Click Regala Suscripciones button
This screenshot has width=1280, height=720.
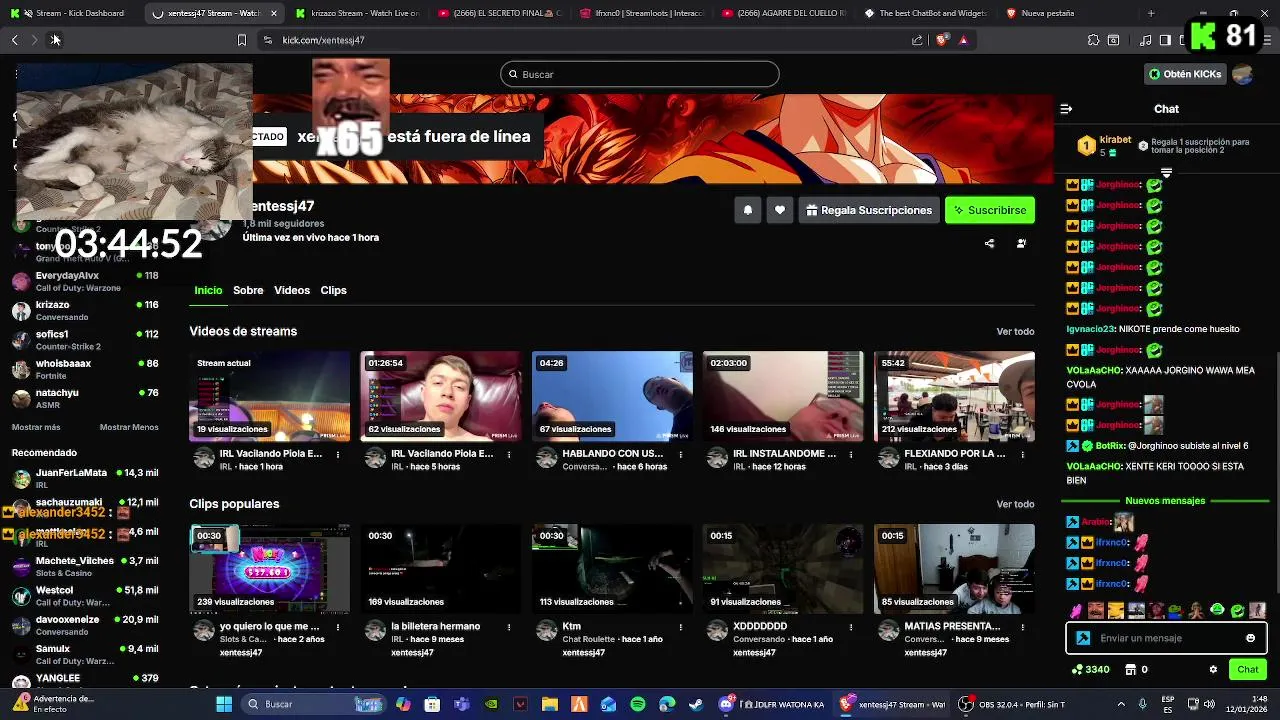[869, 210]
